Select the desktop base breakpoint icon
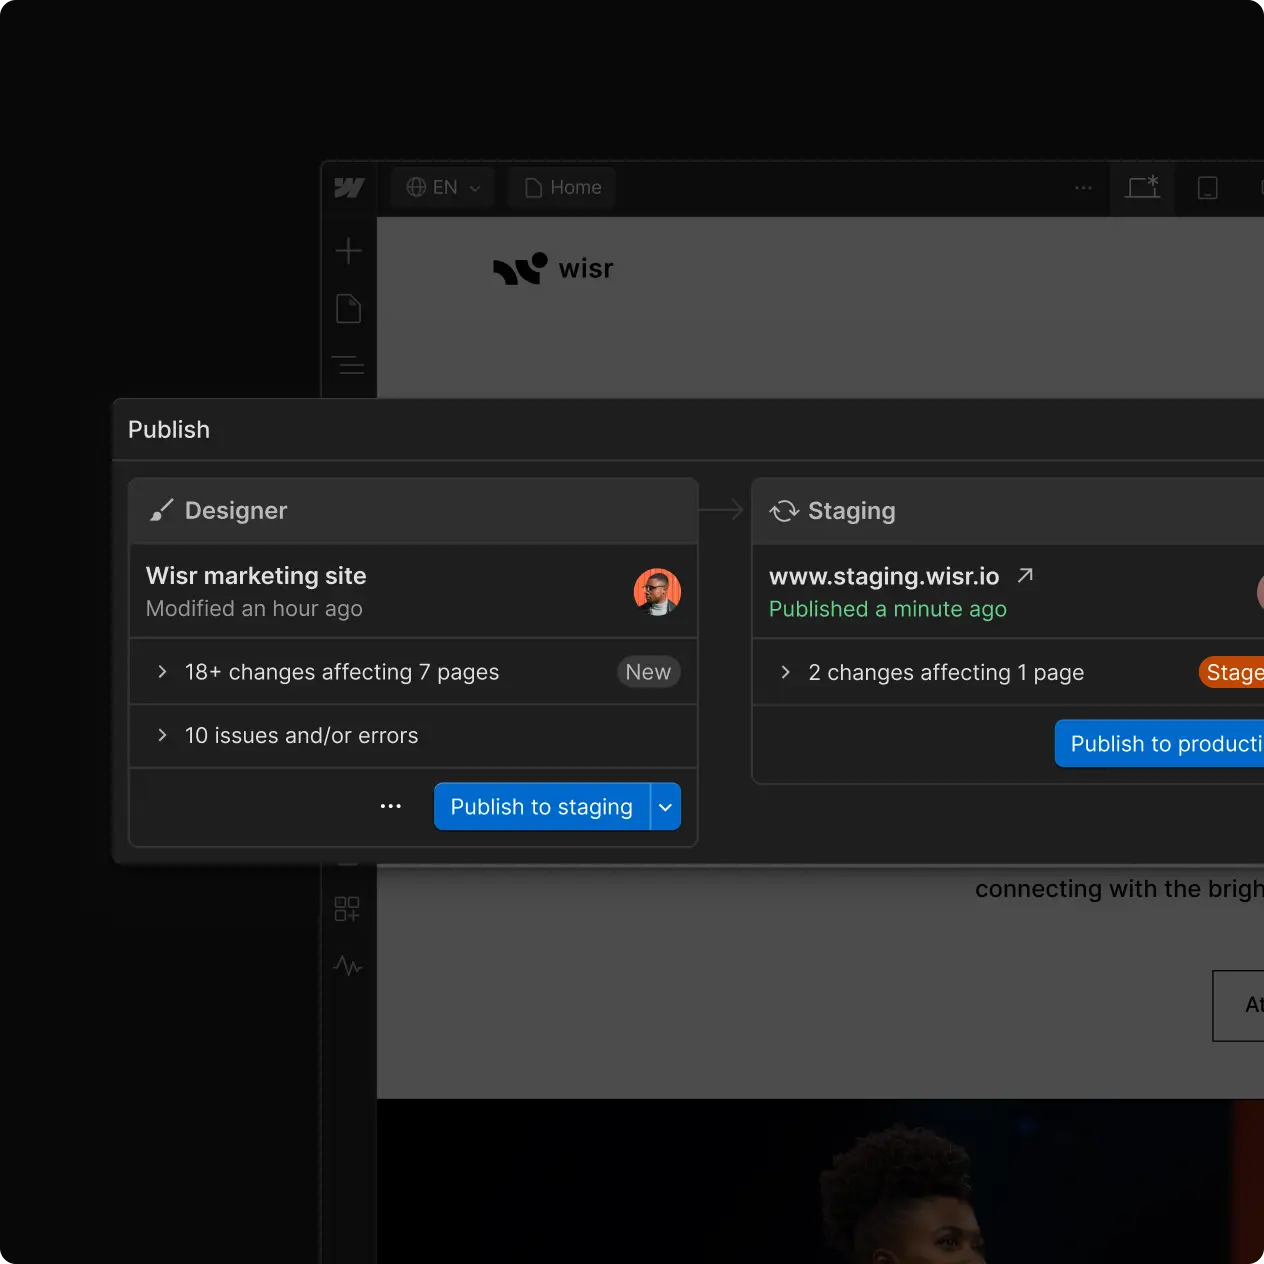 pyautogui.click(x=1142, y=187)
